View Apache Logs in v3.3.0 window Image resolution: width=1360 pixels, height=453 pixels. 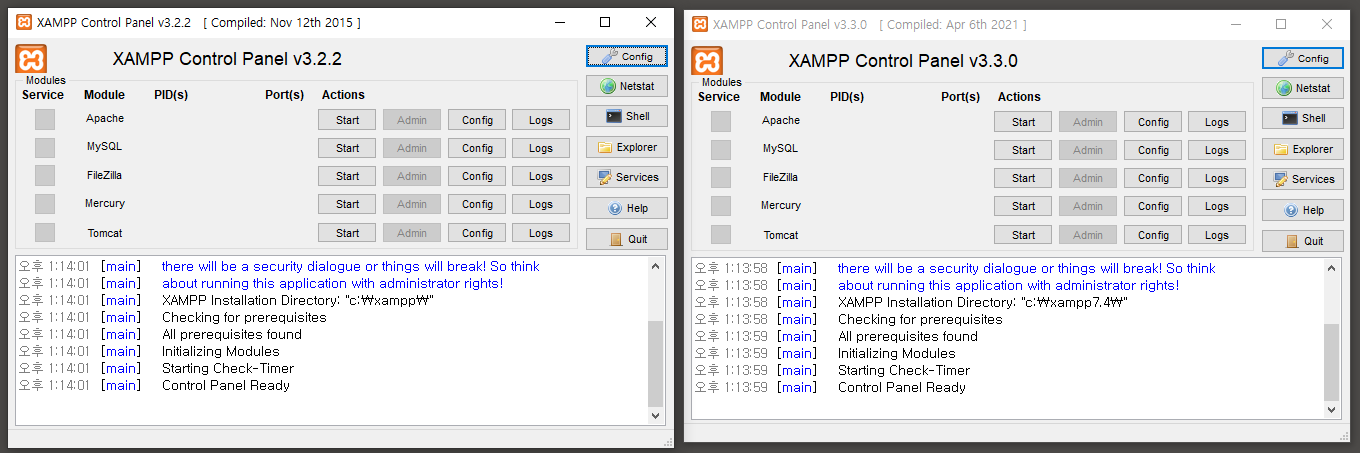[1217, 122]
